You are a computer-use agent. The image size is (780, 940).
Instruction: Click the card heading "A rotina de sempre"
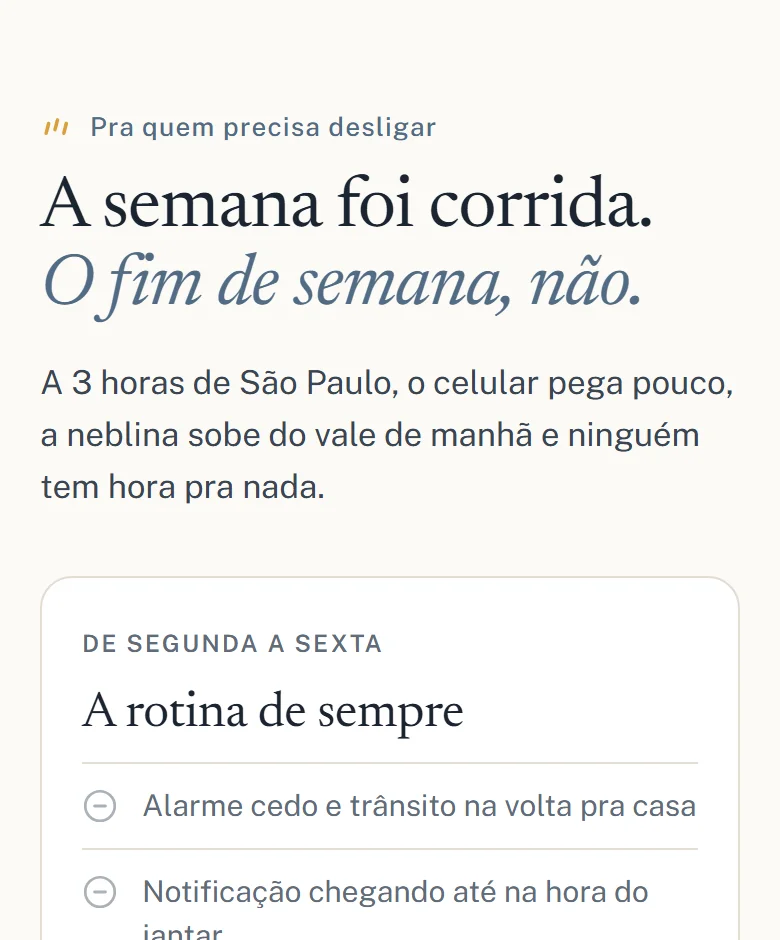tap(273, 711)
